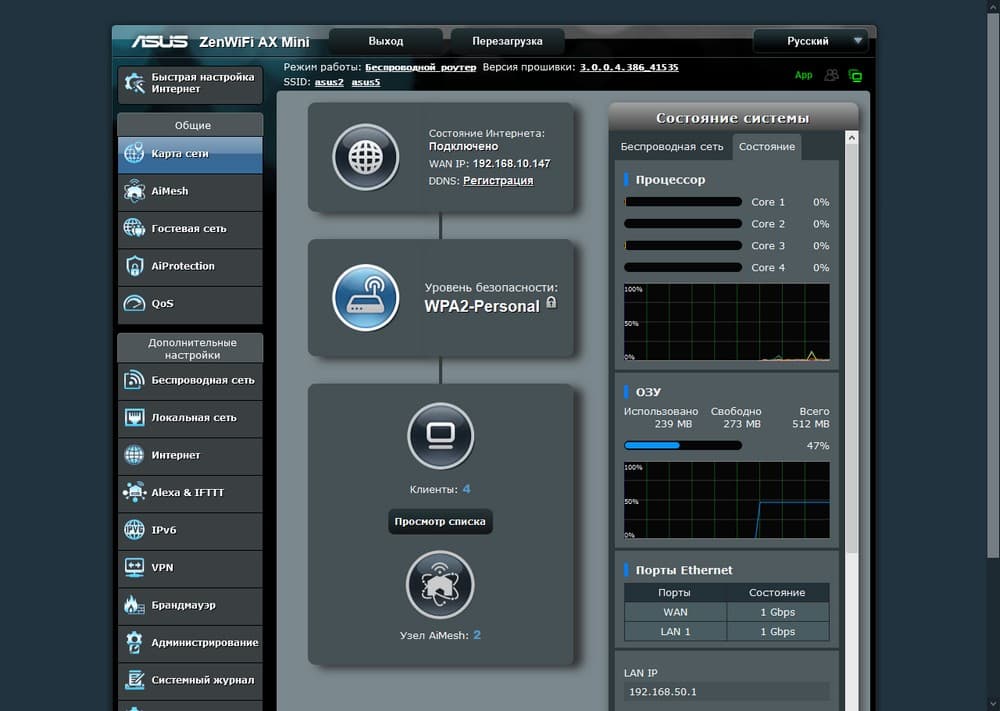
Task: Click the Clients computer icon
Action: (x=440, y=436)
